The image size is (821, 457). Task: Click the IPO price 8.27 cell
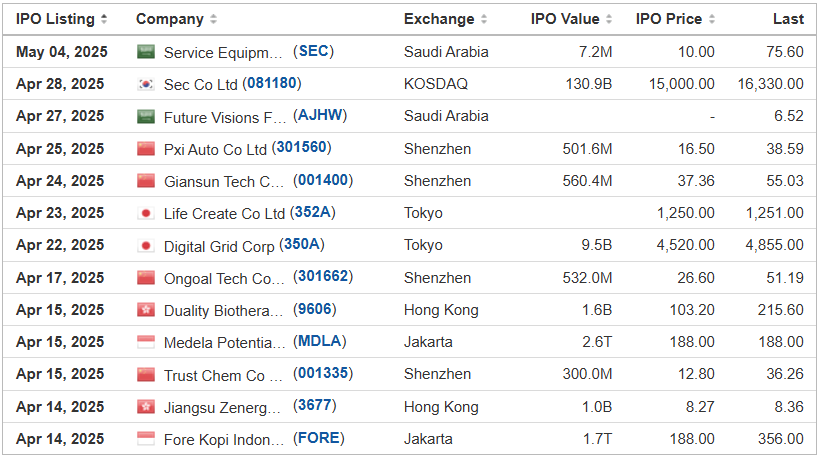click(700, 407)
